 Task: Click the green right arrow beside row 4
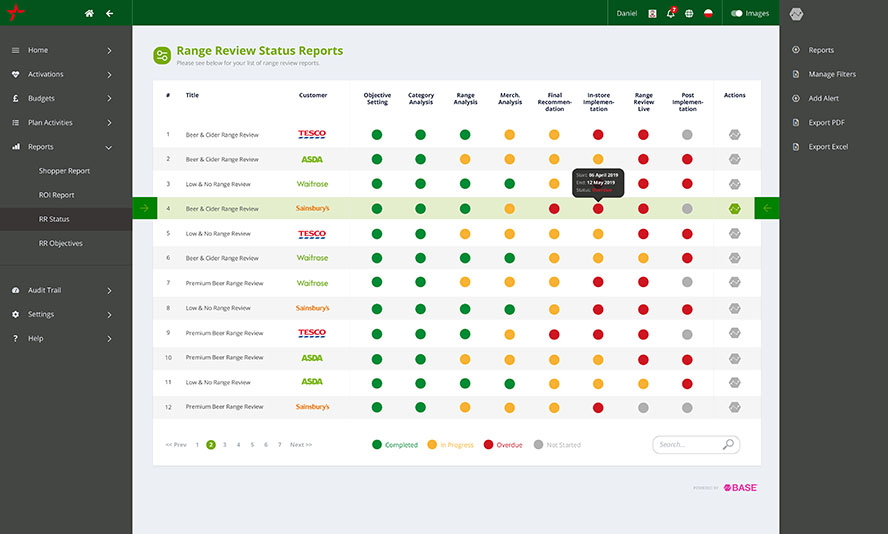point(144,209)
